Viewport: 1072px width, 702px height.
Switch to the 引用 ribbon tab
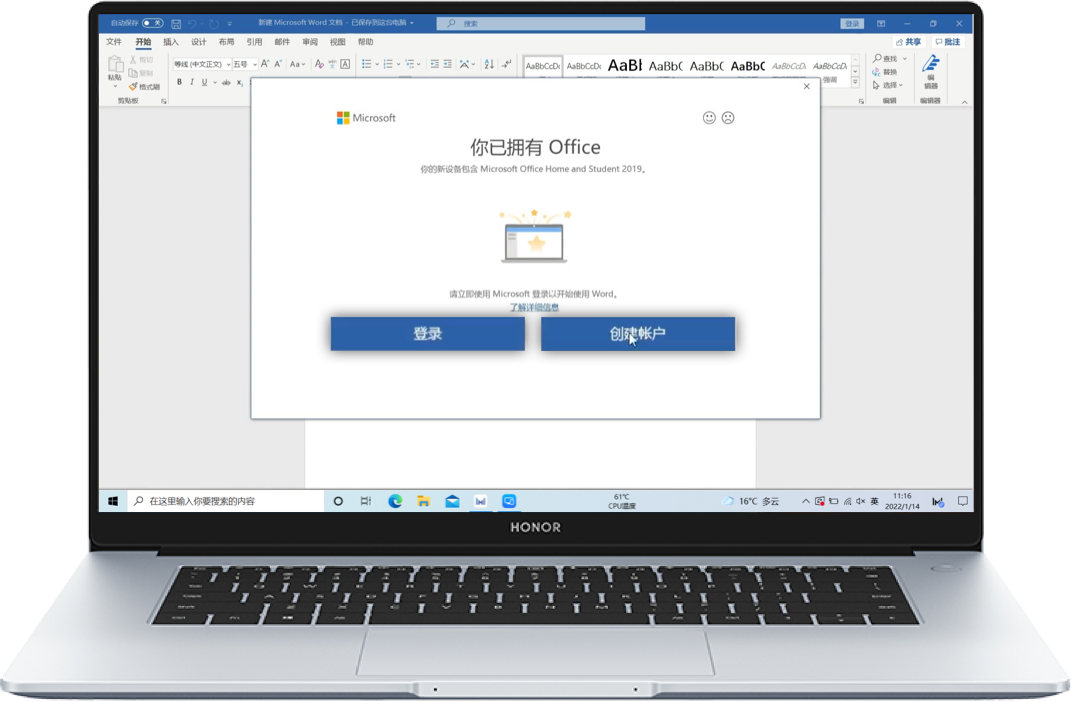254,42
